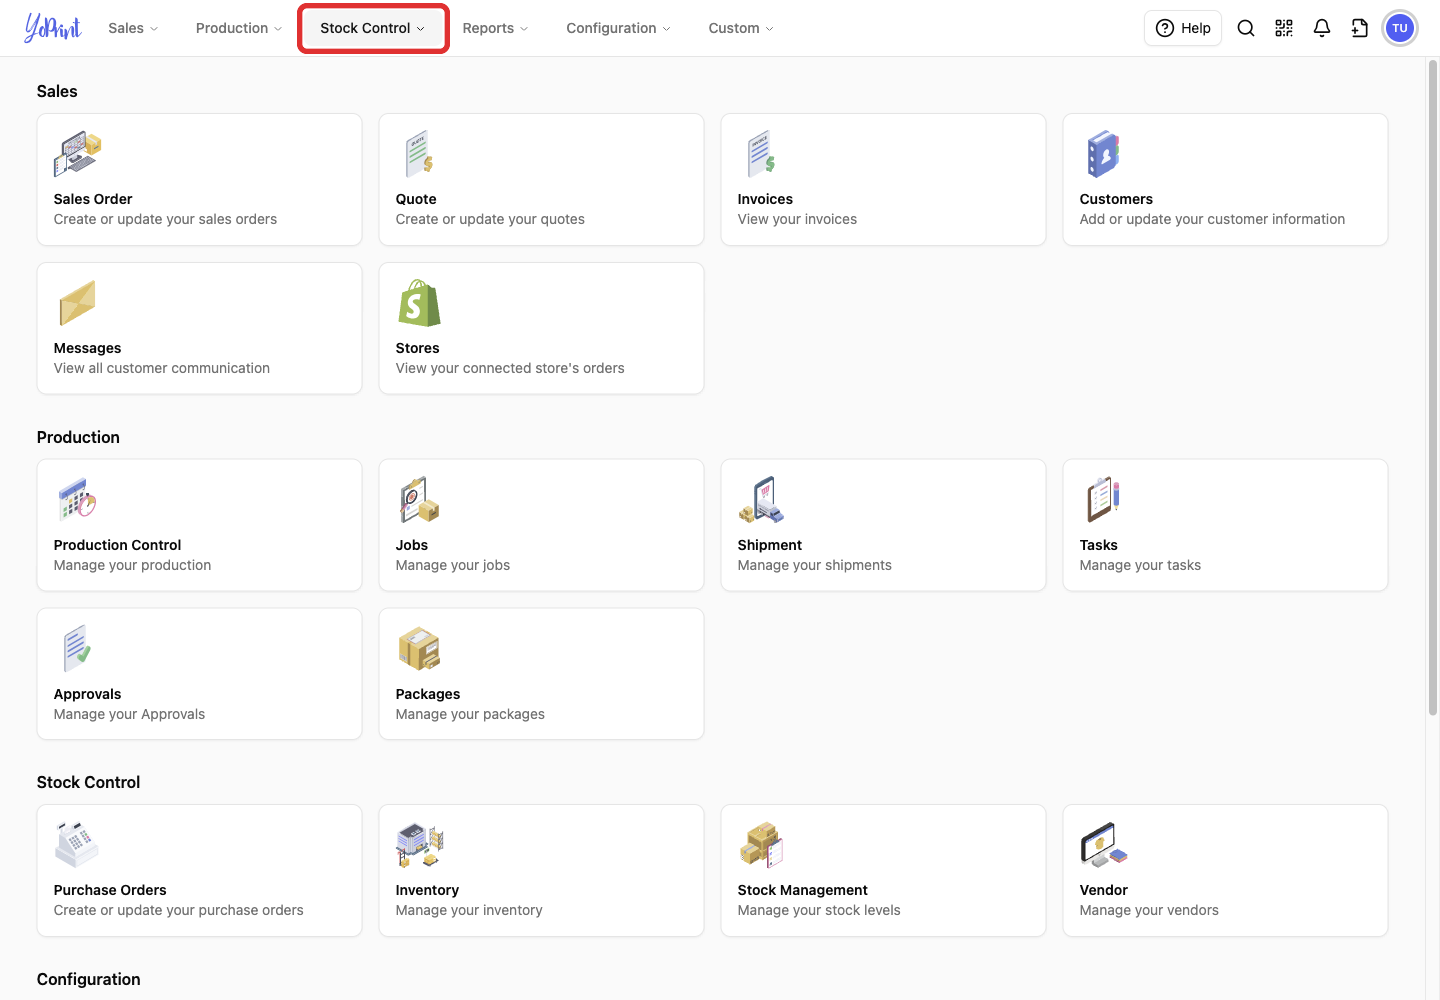Screen dimensions: 1440x1000
Task: Click the Production Control calendar icon
Action: [78, 500]
